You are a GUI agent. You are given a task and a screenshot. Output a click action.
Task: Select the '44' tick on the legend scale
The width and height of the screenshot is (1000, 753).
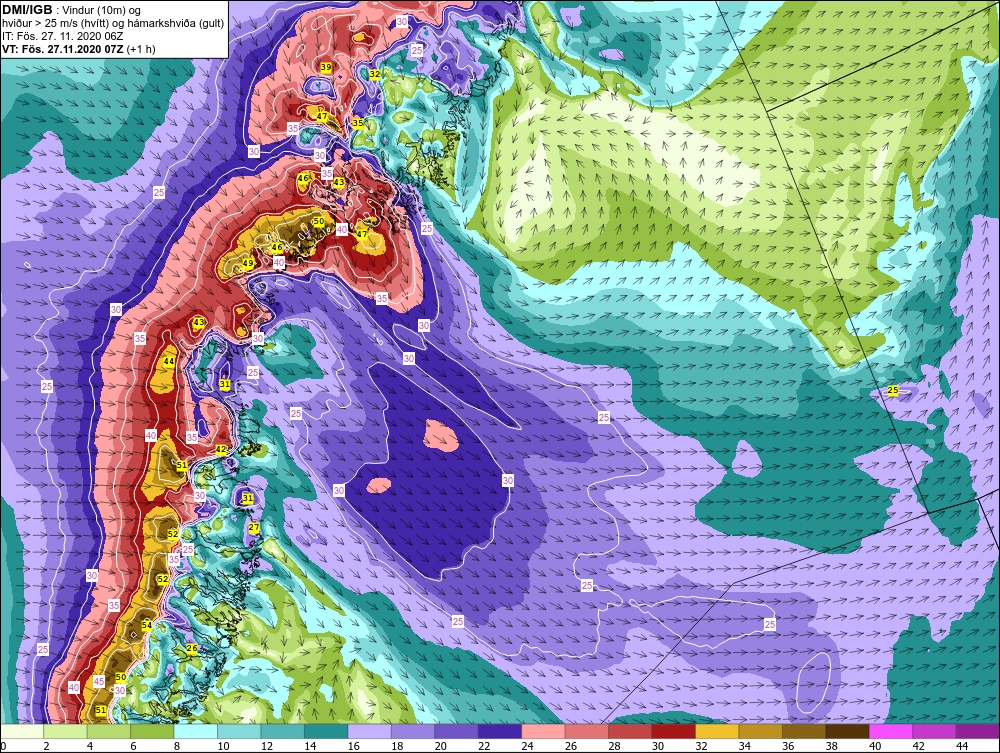962,746
